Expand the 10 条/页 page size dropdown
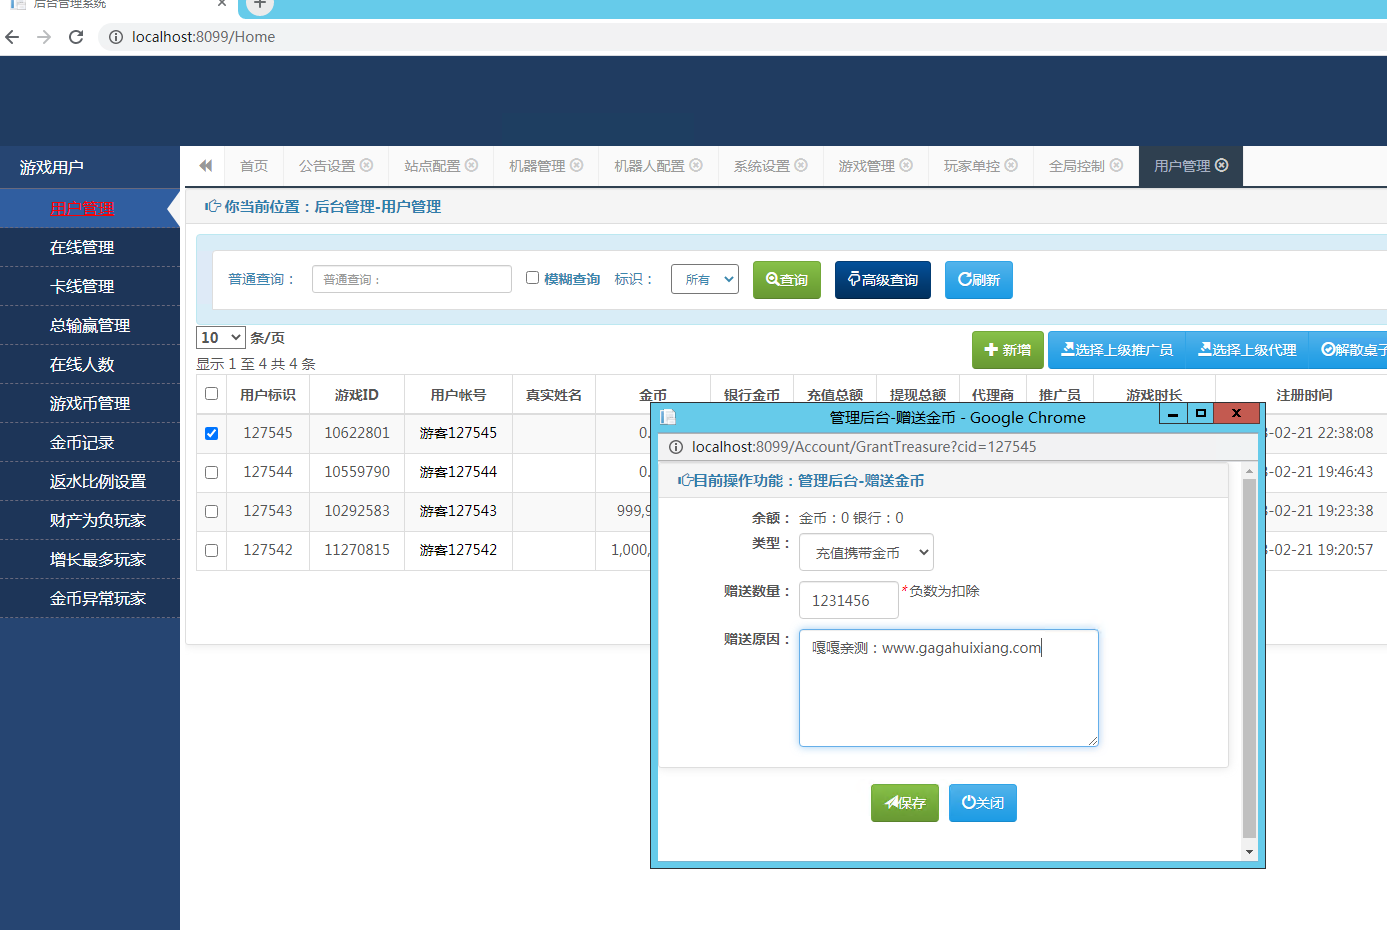 [x=221, y=338]
